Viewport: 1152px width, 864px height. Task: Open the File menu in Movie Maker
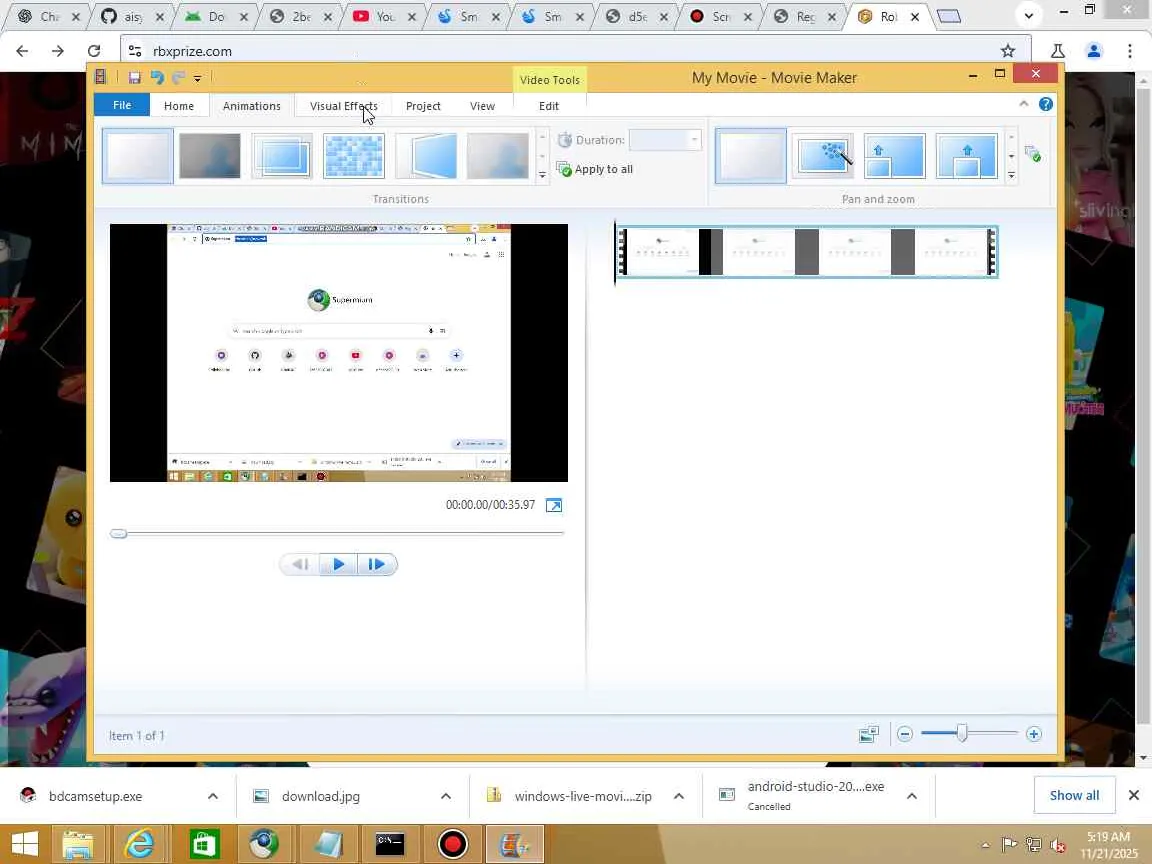click(x=122, y=105)
